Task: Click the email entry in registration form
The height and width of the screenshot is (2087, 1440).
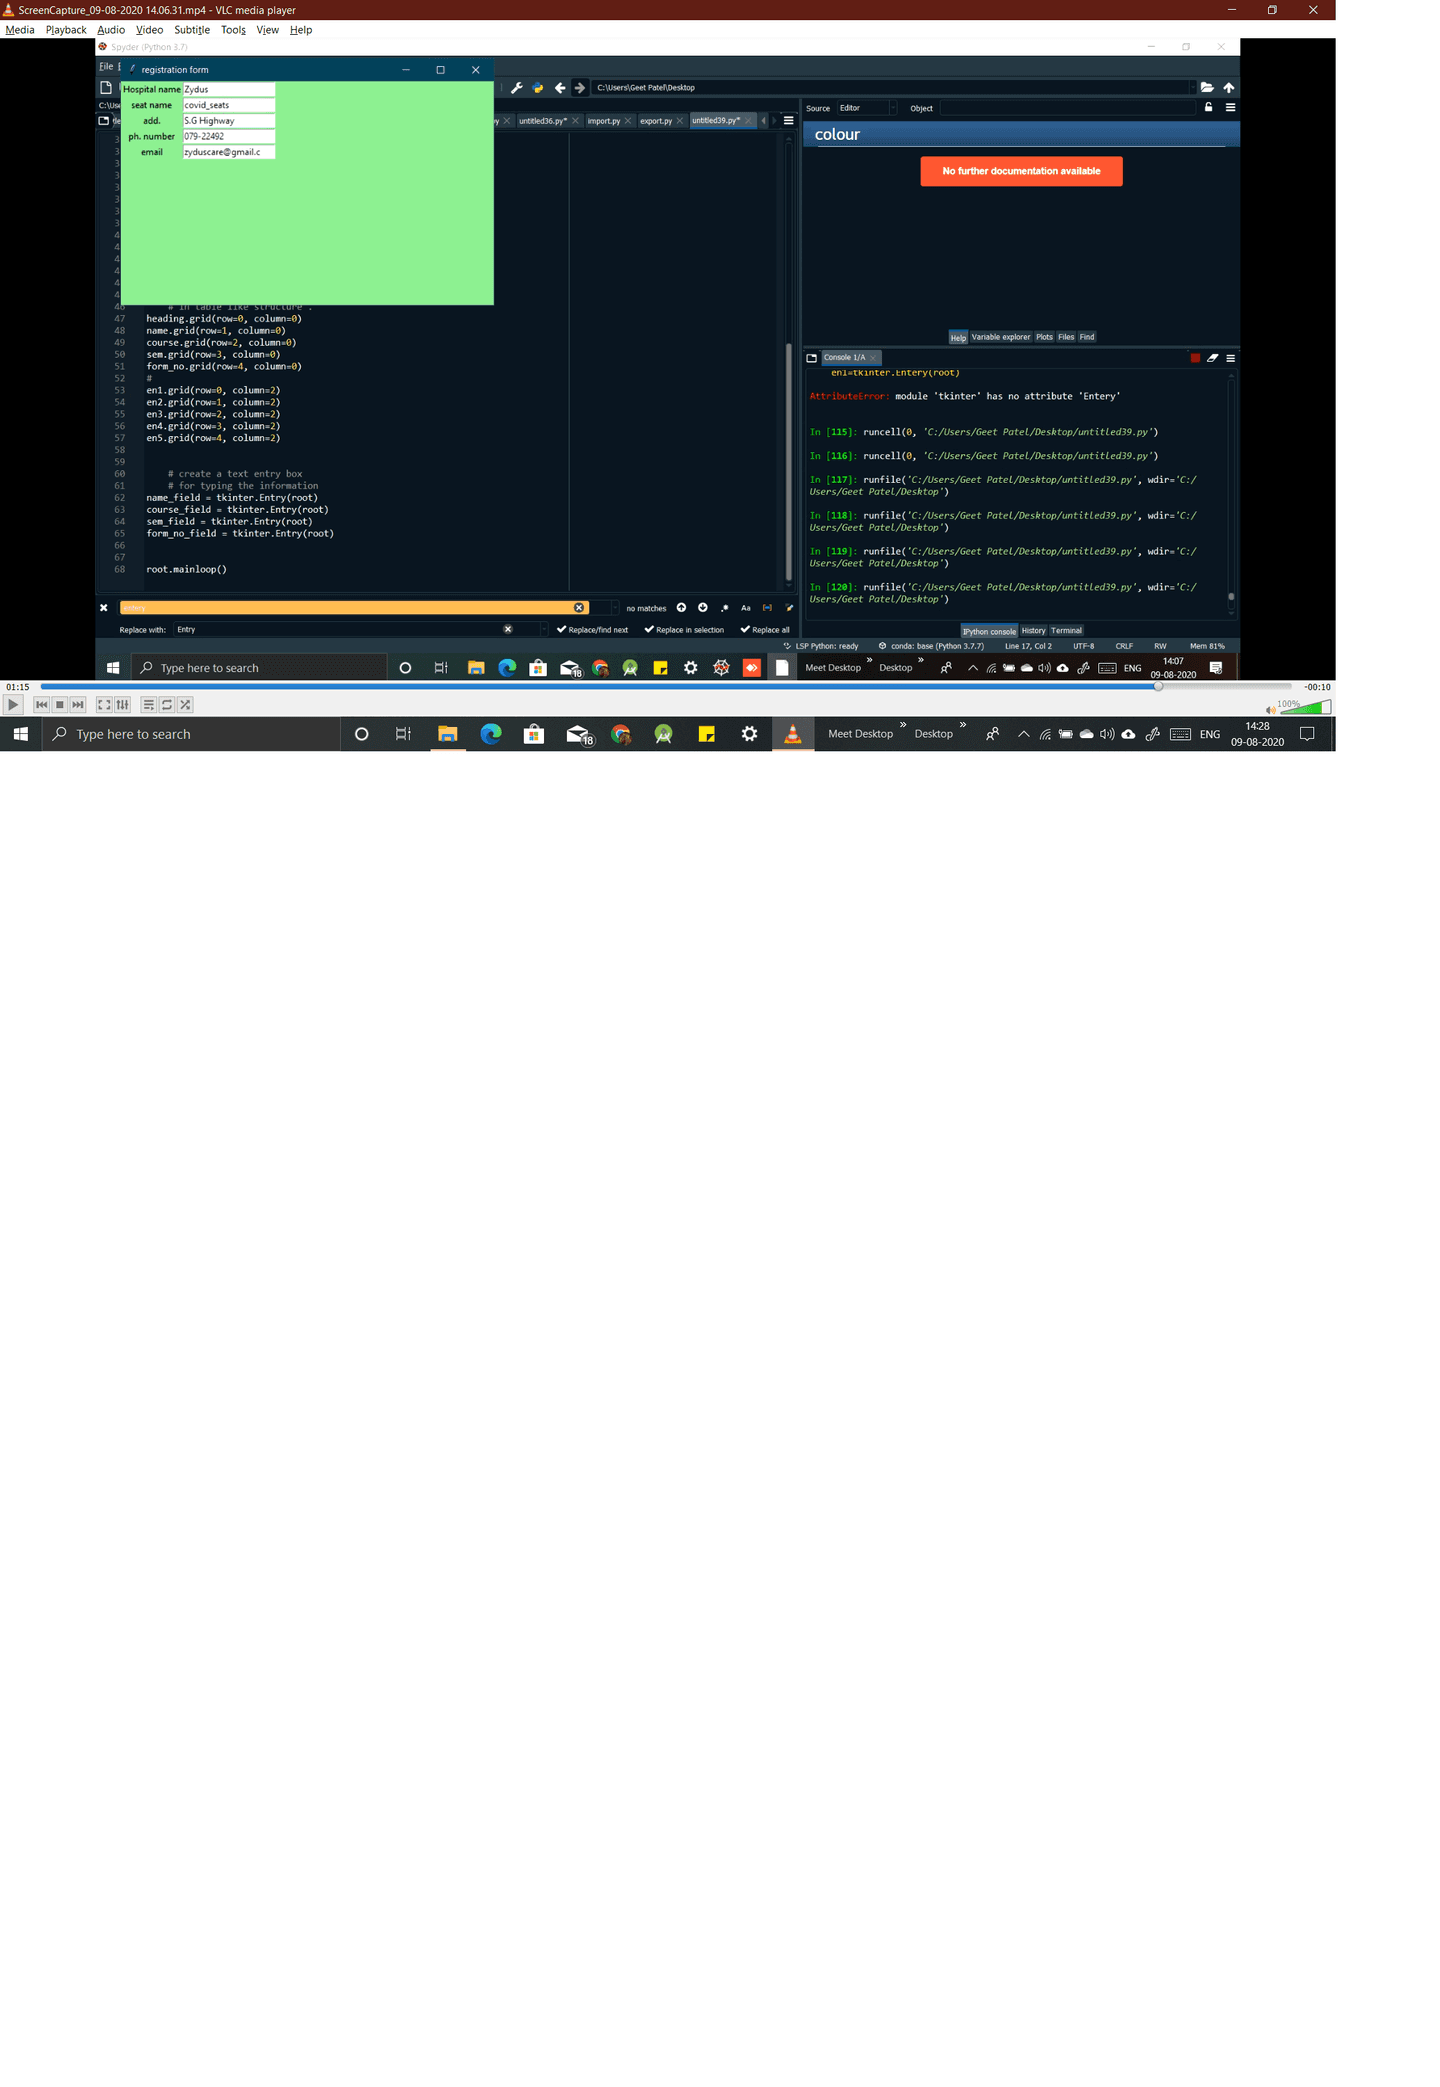Action: [229, 152]
